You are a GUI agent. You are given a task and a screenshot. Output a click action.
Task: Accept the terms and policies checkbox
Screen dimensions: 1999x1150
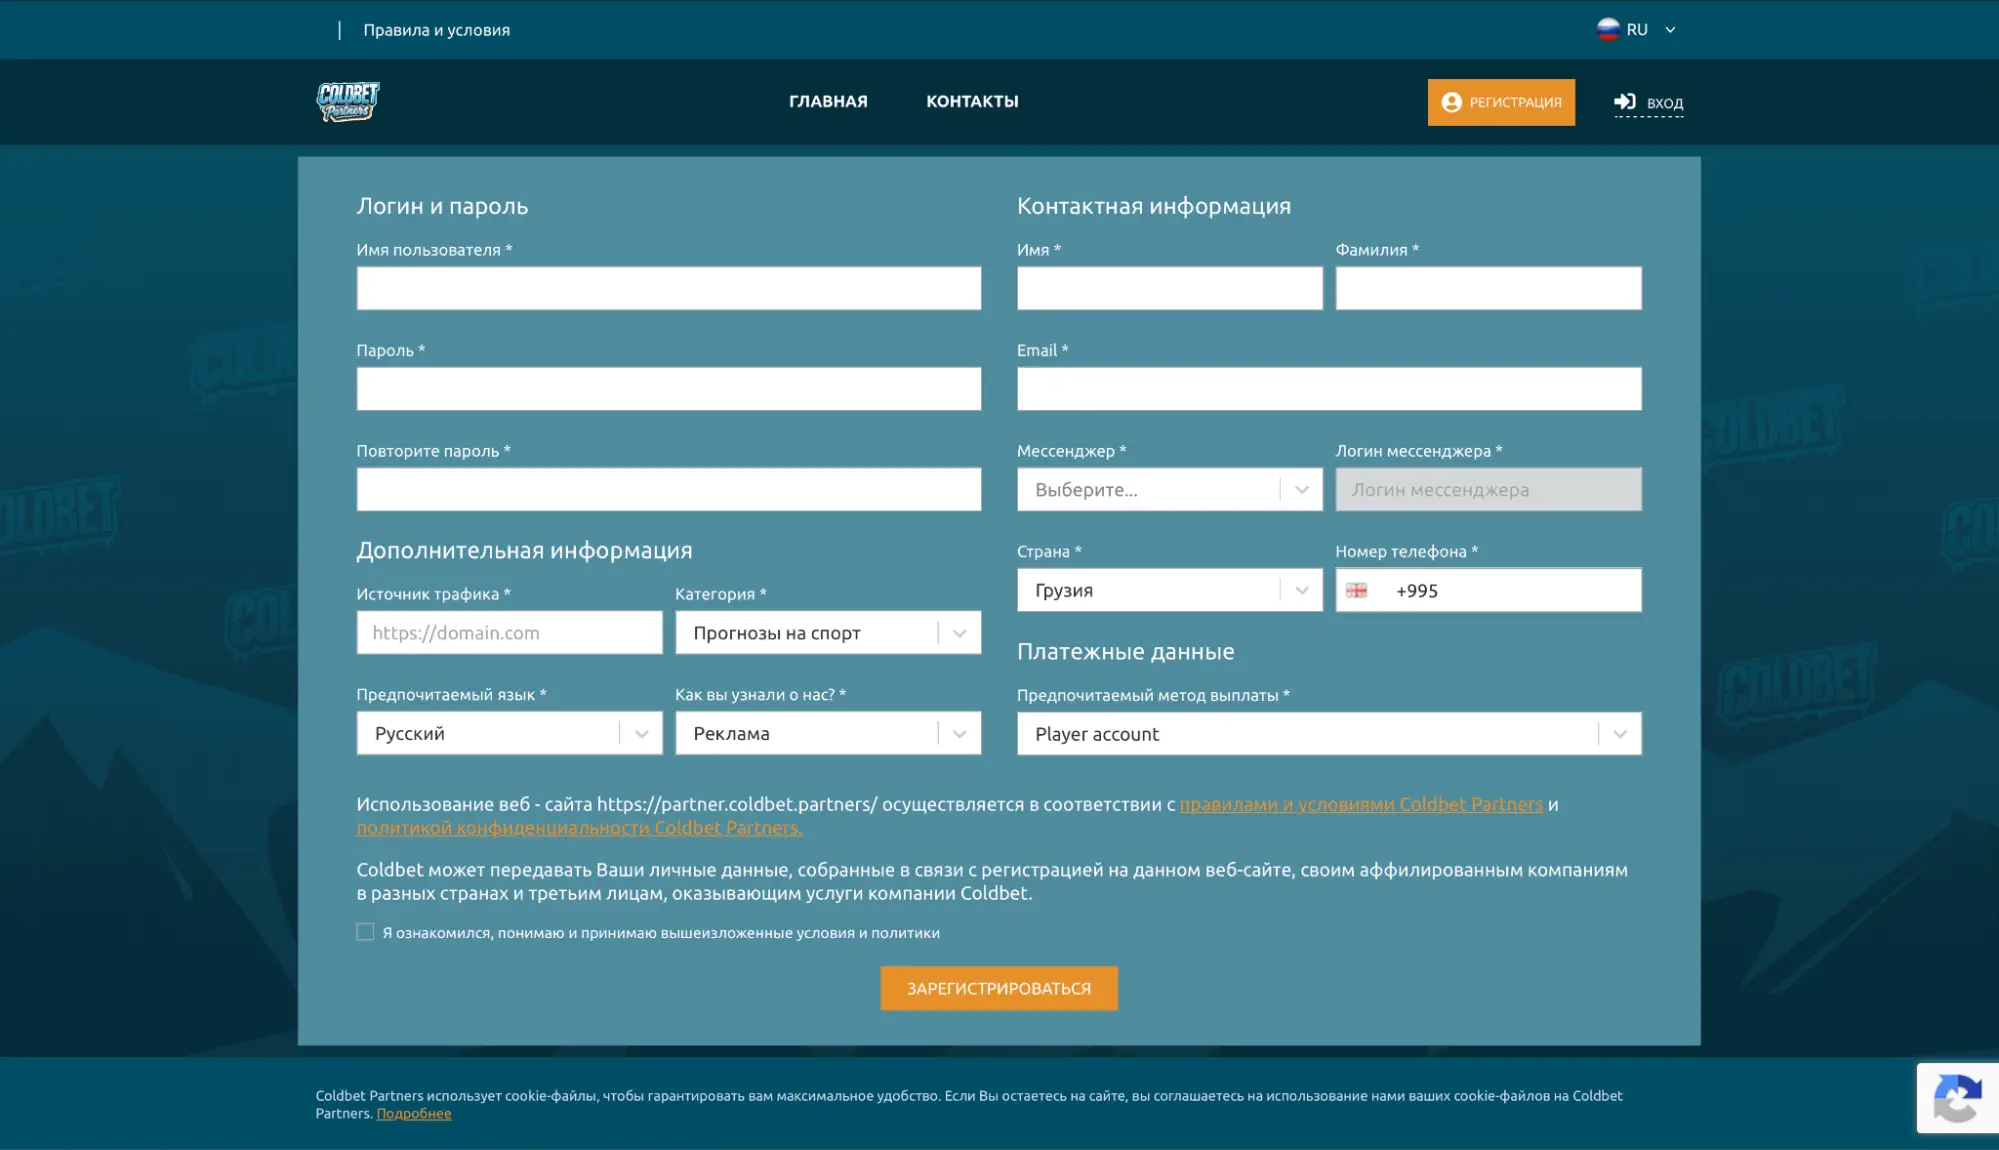tap(365, 932)
